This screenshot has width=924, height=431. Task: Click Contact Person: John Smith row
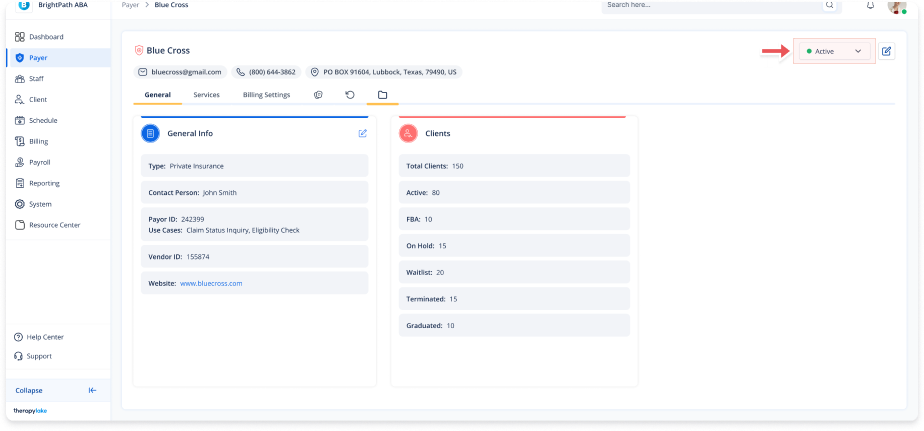[255, 192]
